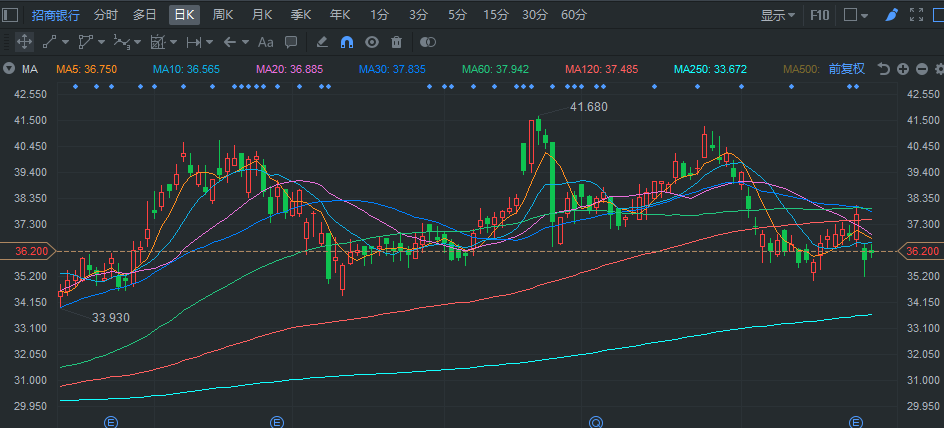Click the pink MA20: 36.885 label
Image resolution: width=944 pixels, height=428 pixels.
(x=290, y=69)
